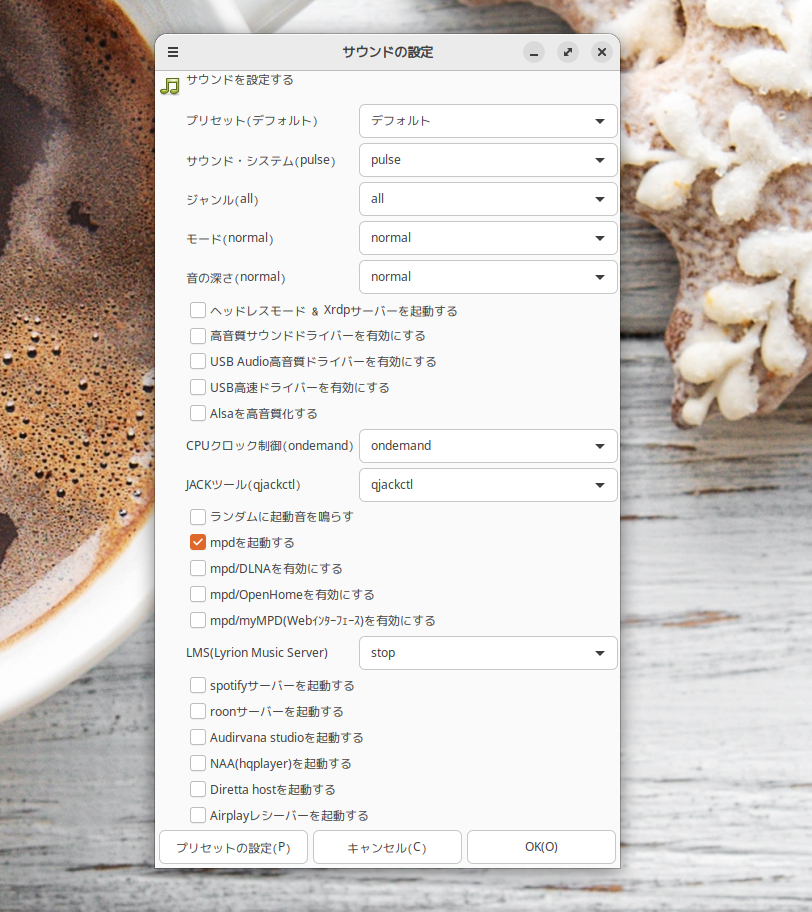
Task: Click the キャンセル(C) button
Action: 387,847
